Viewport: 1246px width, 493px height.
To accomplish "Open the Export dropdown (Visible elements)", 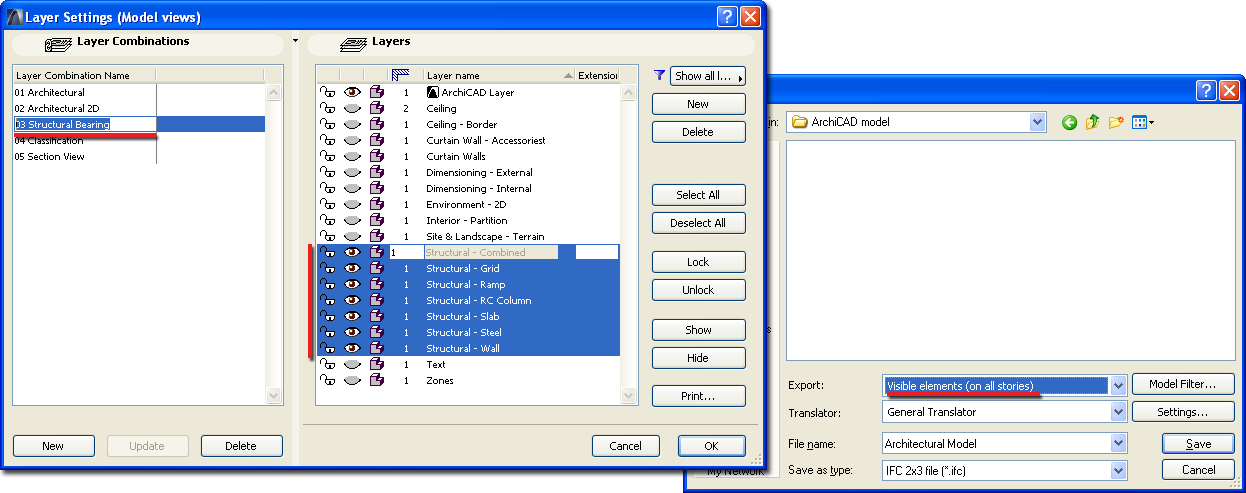I will click(1119, 385).
